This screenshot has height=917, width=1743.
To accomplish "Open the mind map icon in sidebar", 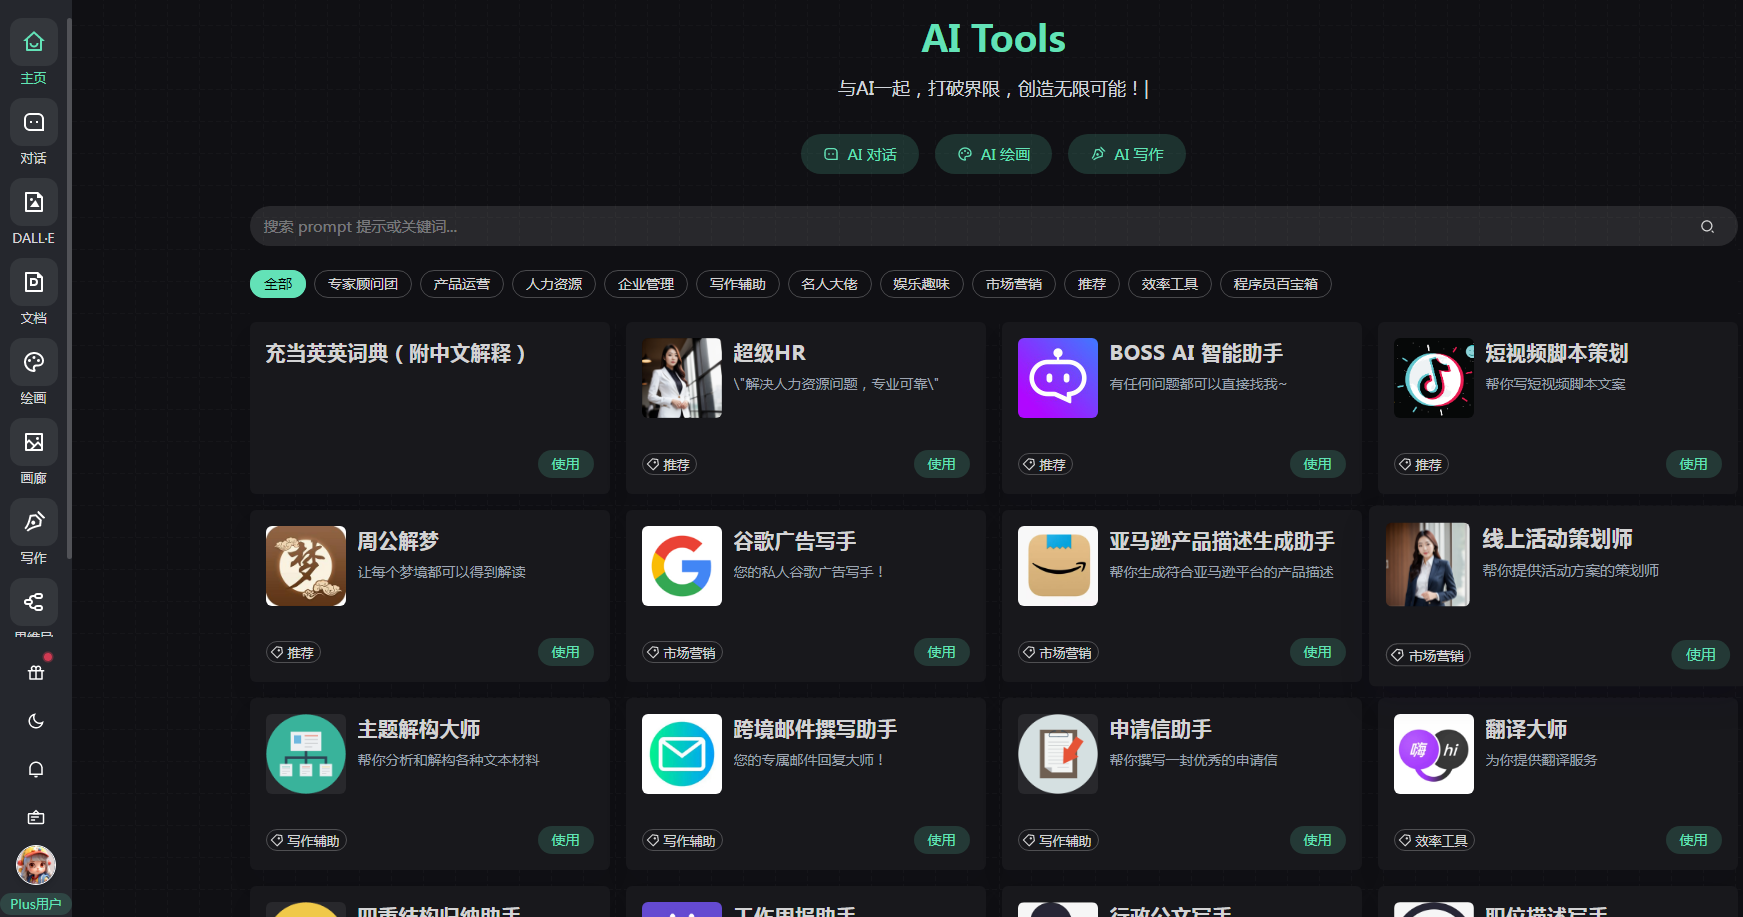I will click(x=34, y=602).
